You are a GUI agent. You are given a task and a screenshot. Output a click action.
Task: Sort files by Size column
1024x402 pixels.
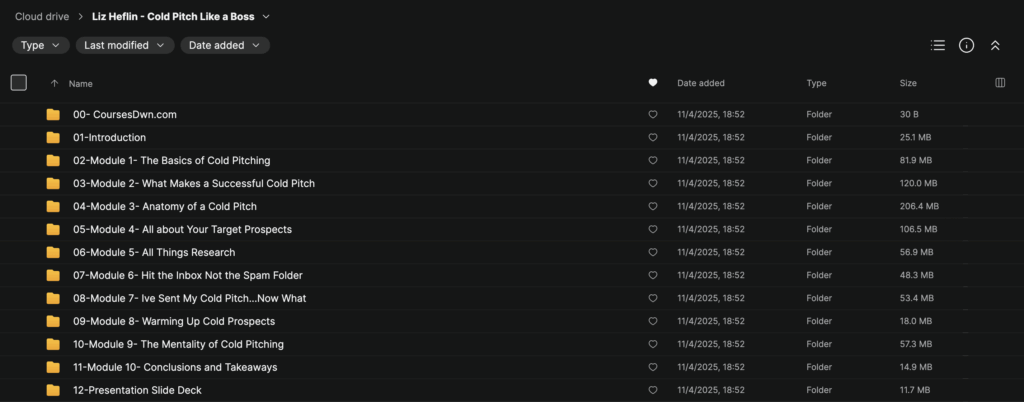(x=910, y=83)
